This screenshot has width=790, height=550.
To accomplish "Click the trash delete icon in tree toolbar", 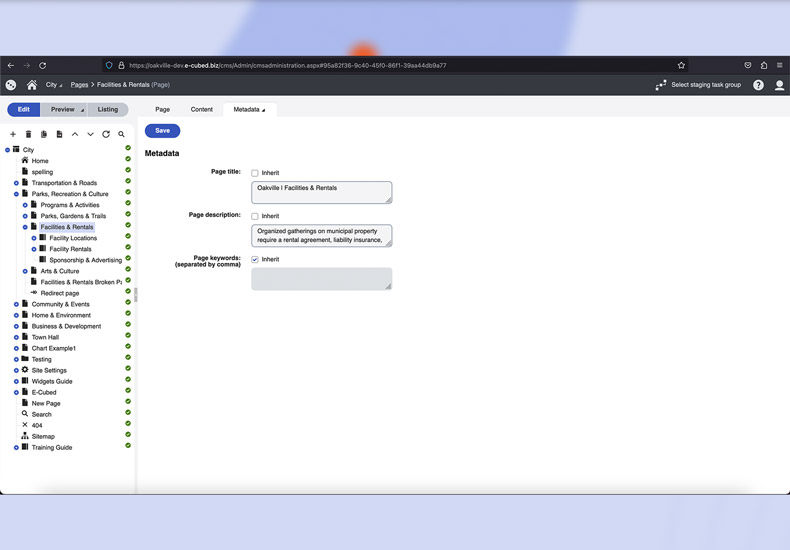I will (x=28, y=134).
